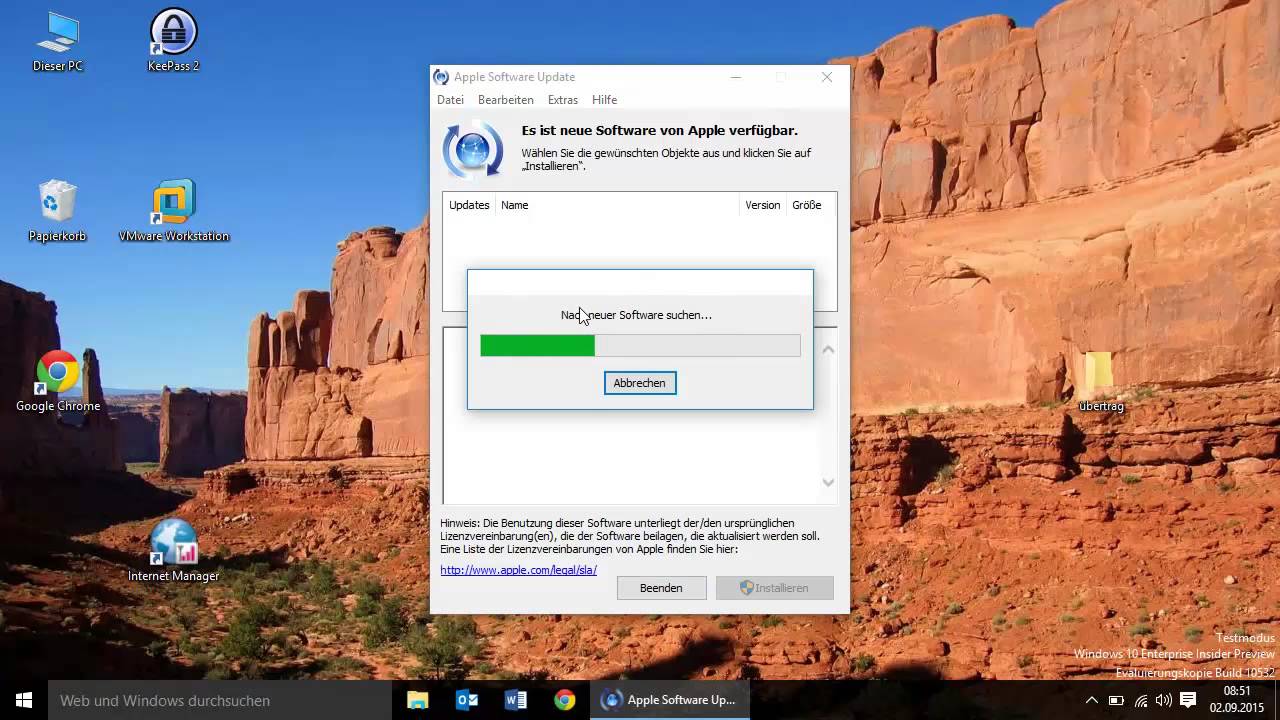1280x720 pixels.
Task: Open Outlook from taskbar
Action: click(467, 700)
